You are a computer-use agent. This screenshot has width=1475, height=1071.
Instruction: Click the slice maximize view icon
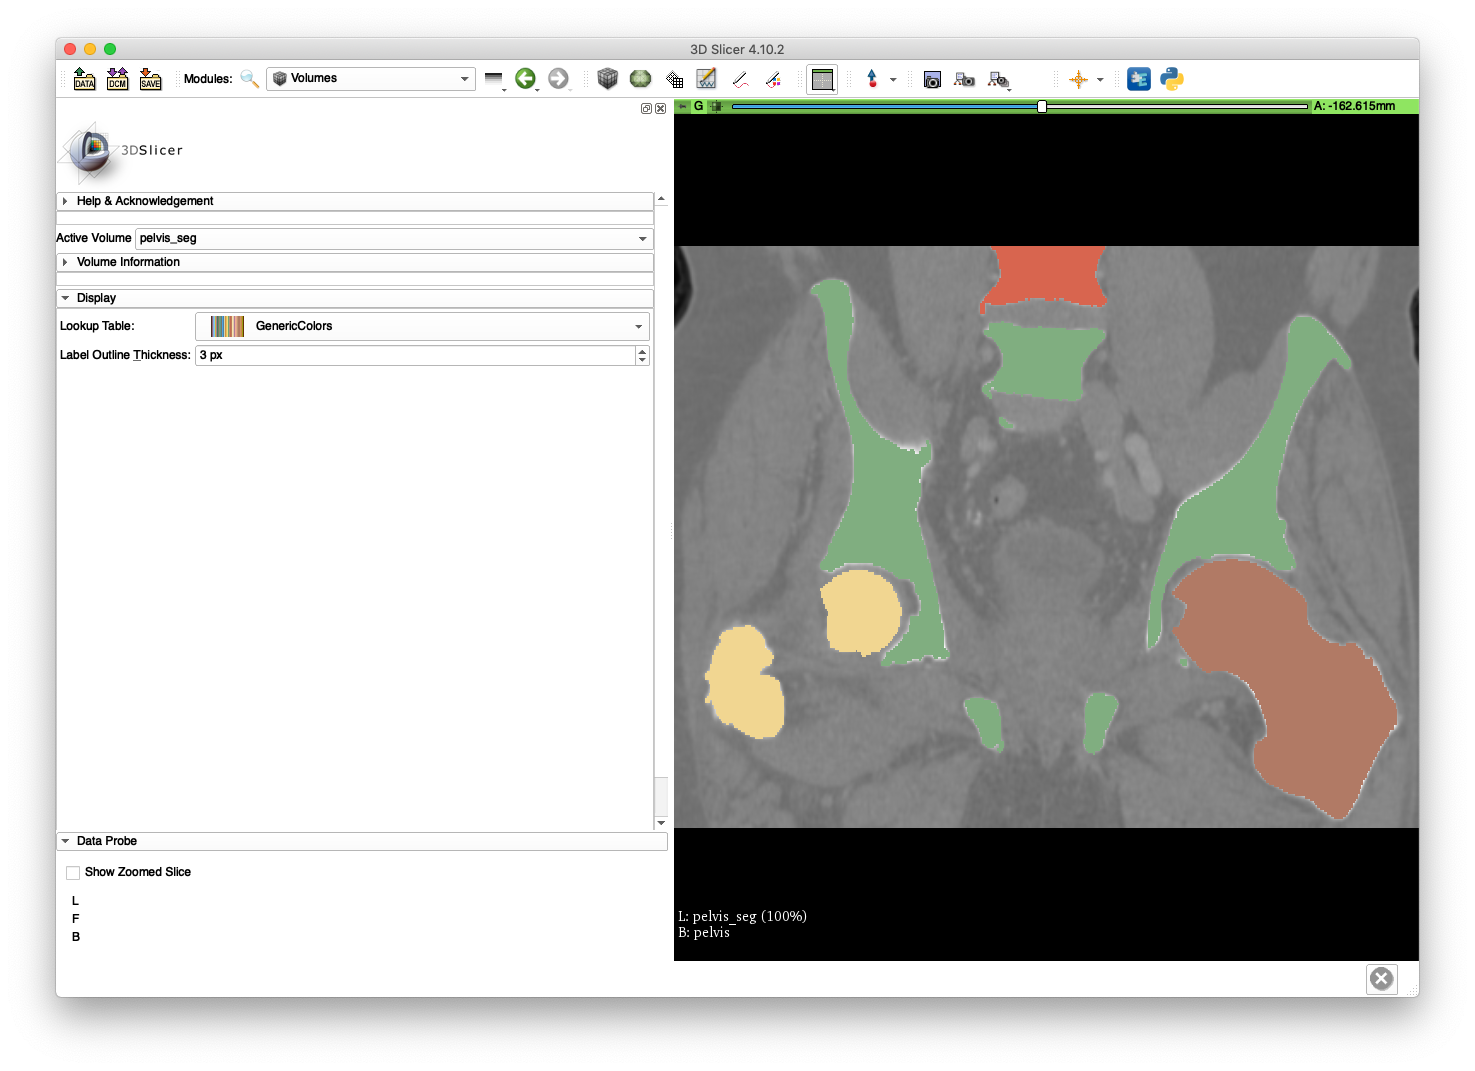click(716, 106)
